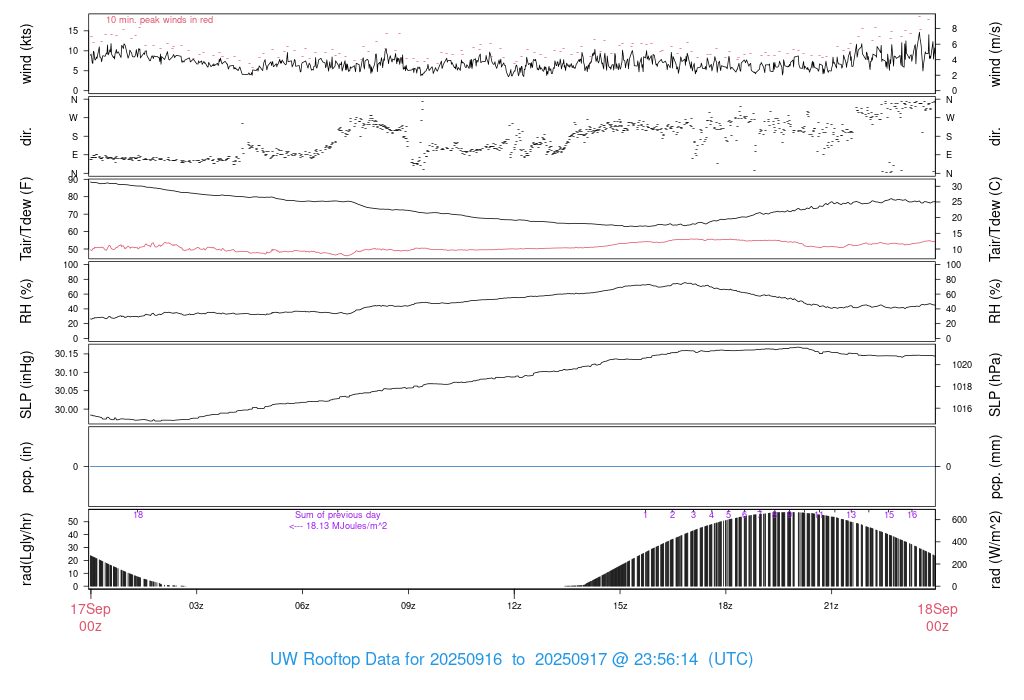Click the '200' W/m^2 tick label
1024x700 pixels.
coord(959,565)
